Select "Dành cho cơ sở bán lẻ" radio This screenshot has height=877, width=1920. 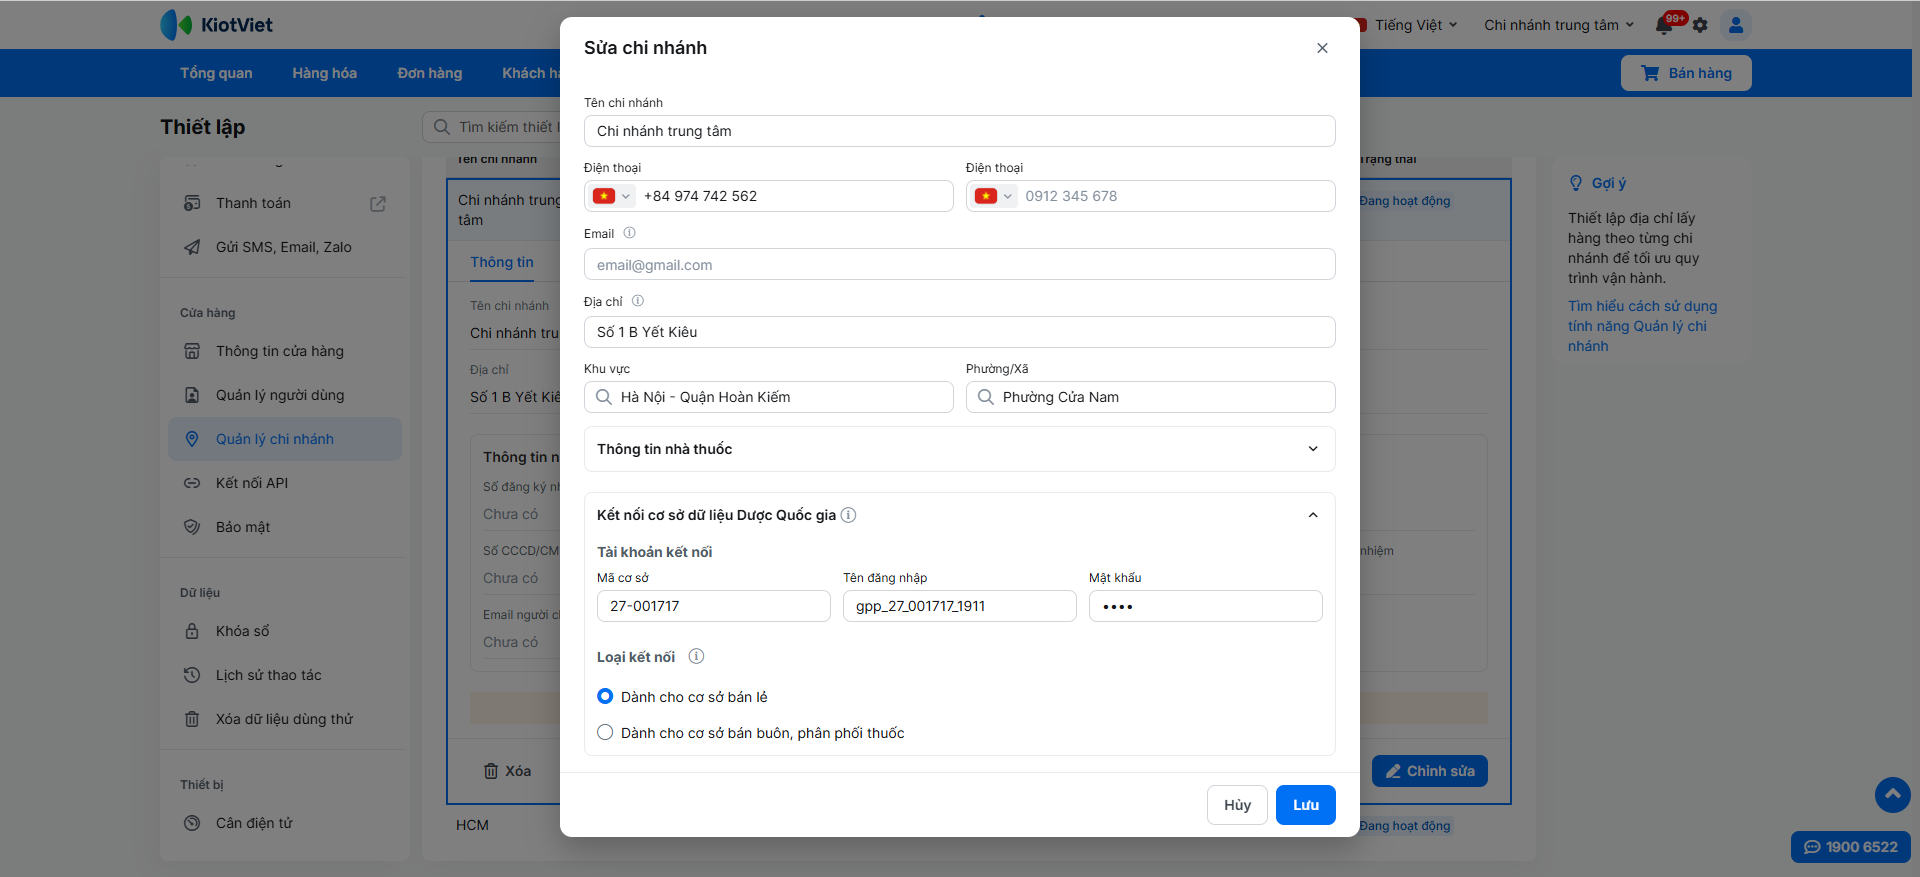click(x=605, y=697)
